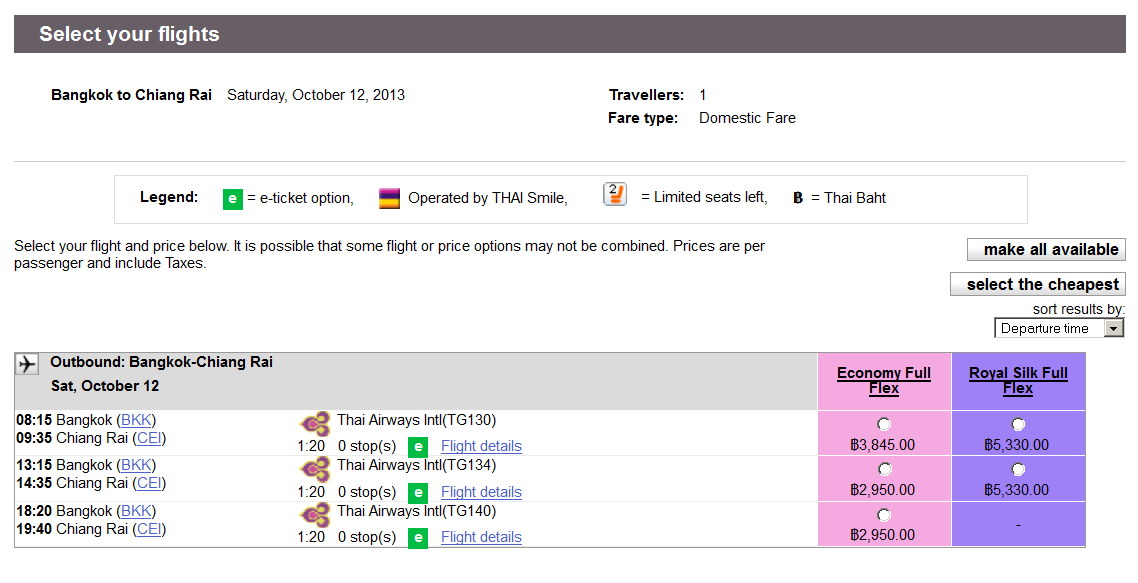Click the Thai Airways logo for flight TG140
Image resolution: width=1138 pixels, height=583 pixels.
point(315,514)
